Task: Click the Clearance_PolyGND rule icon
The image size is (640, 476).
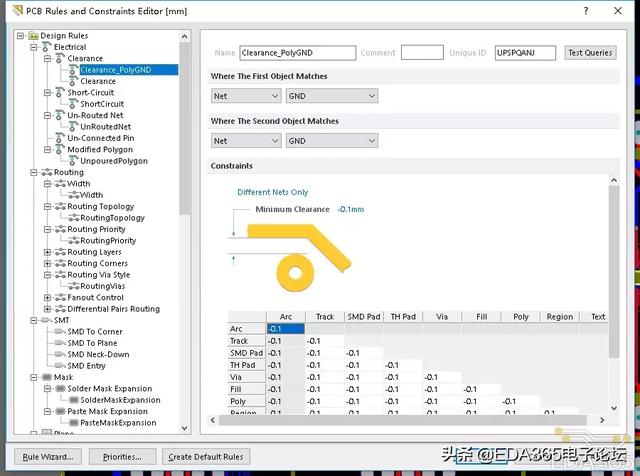Action: [73, 70]
